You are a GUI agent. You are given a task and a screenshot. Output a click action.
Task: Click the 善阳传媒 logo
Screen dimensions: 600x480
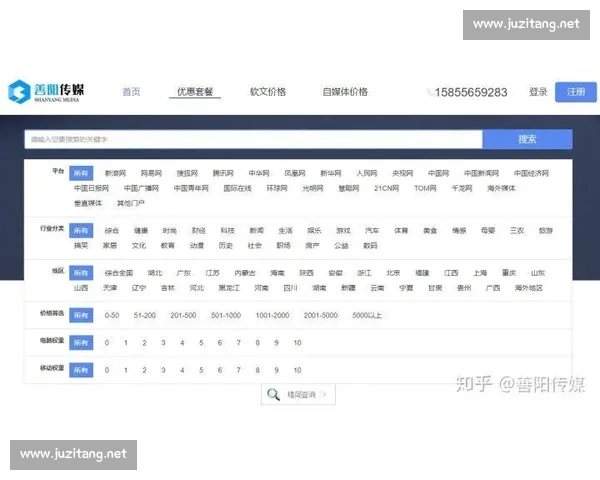coord(46,91)
